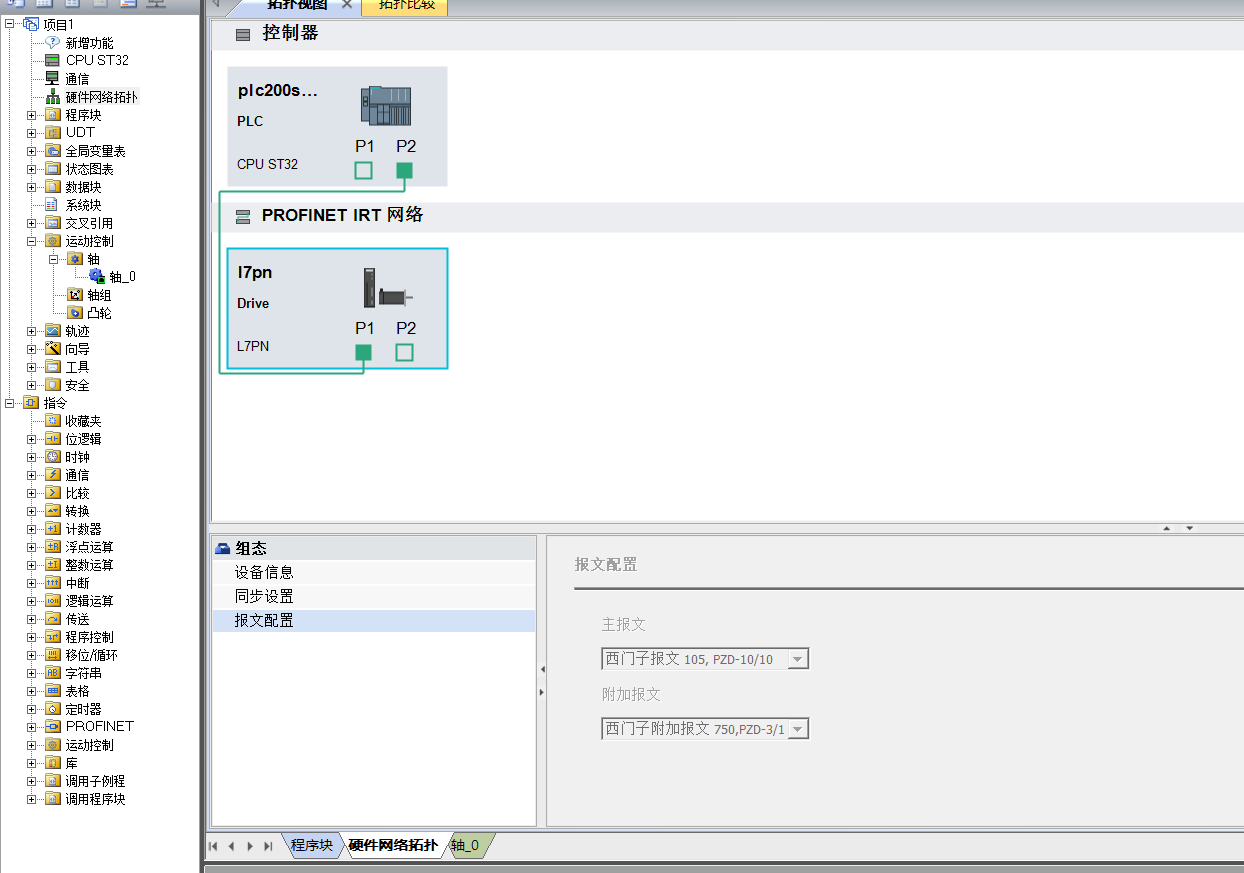Click the 收藏夹 folder icon
Image resolution: width=1244 pixels, height=873 pixels.
click(x=53, y=420)
